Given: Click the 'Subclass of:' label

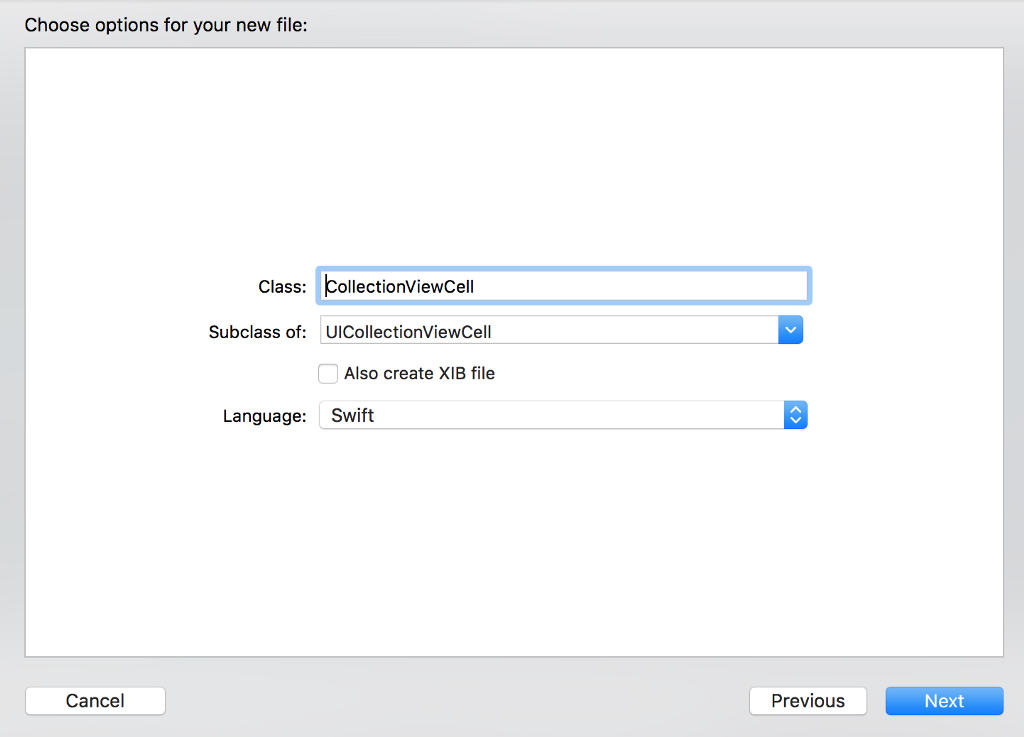Looking at the screenshot, I should tap(257, 332).
